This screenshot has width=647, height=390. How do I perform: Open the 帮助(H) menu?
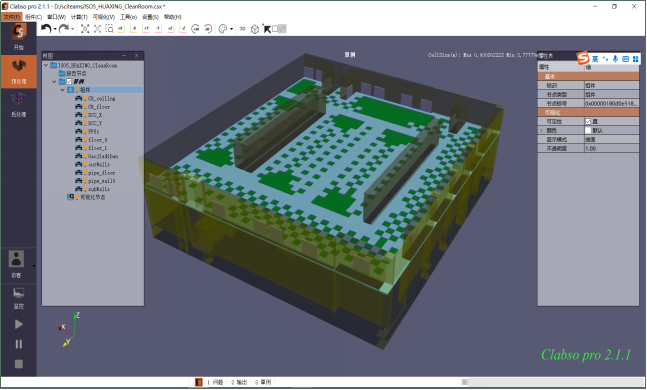(x=172, y=17)
